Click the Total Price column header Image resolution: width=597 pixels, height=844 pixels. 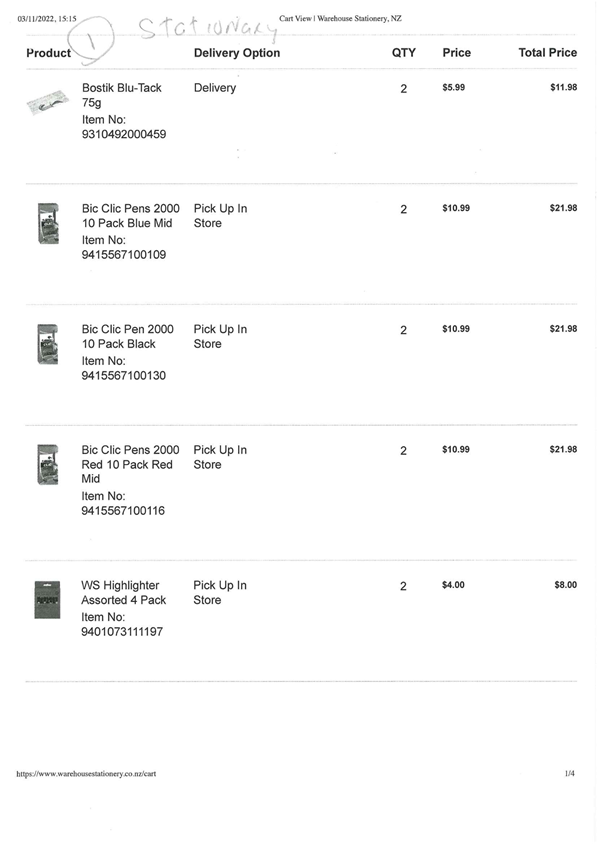click(x=547, y=53)
